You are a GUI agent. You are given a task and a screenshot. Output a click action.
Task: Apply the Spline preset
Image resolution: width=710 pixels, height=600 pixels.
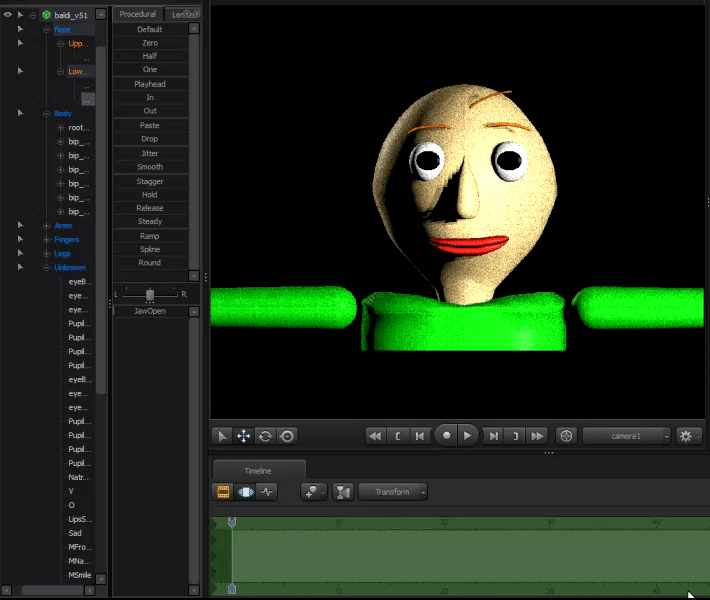point(150,250)
